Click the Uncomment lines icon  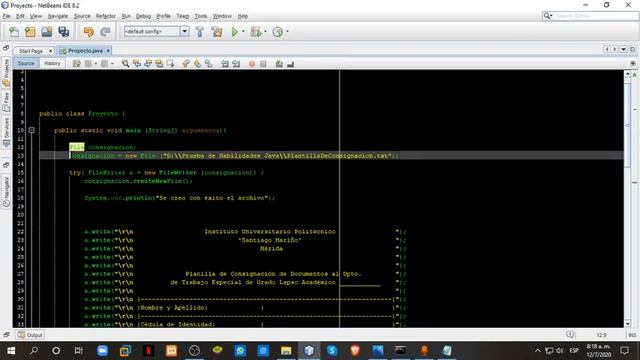coord(291,64)
